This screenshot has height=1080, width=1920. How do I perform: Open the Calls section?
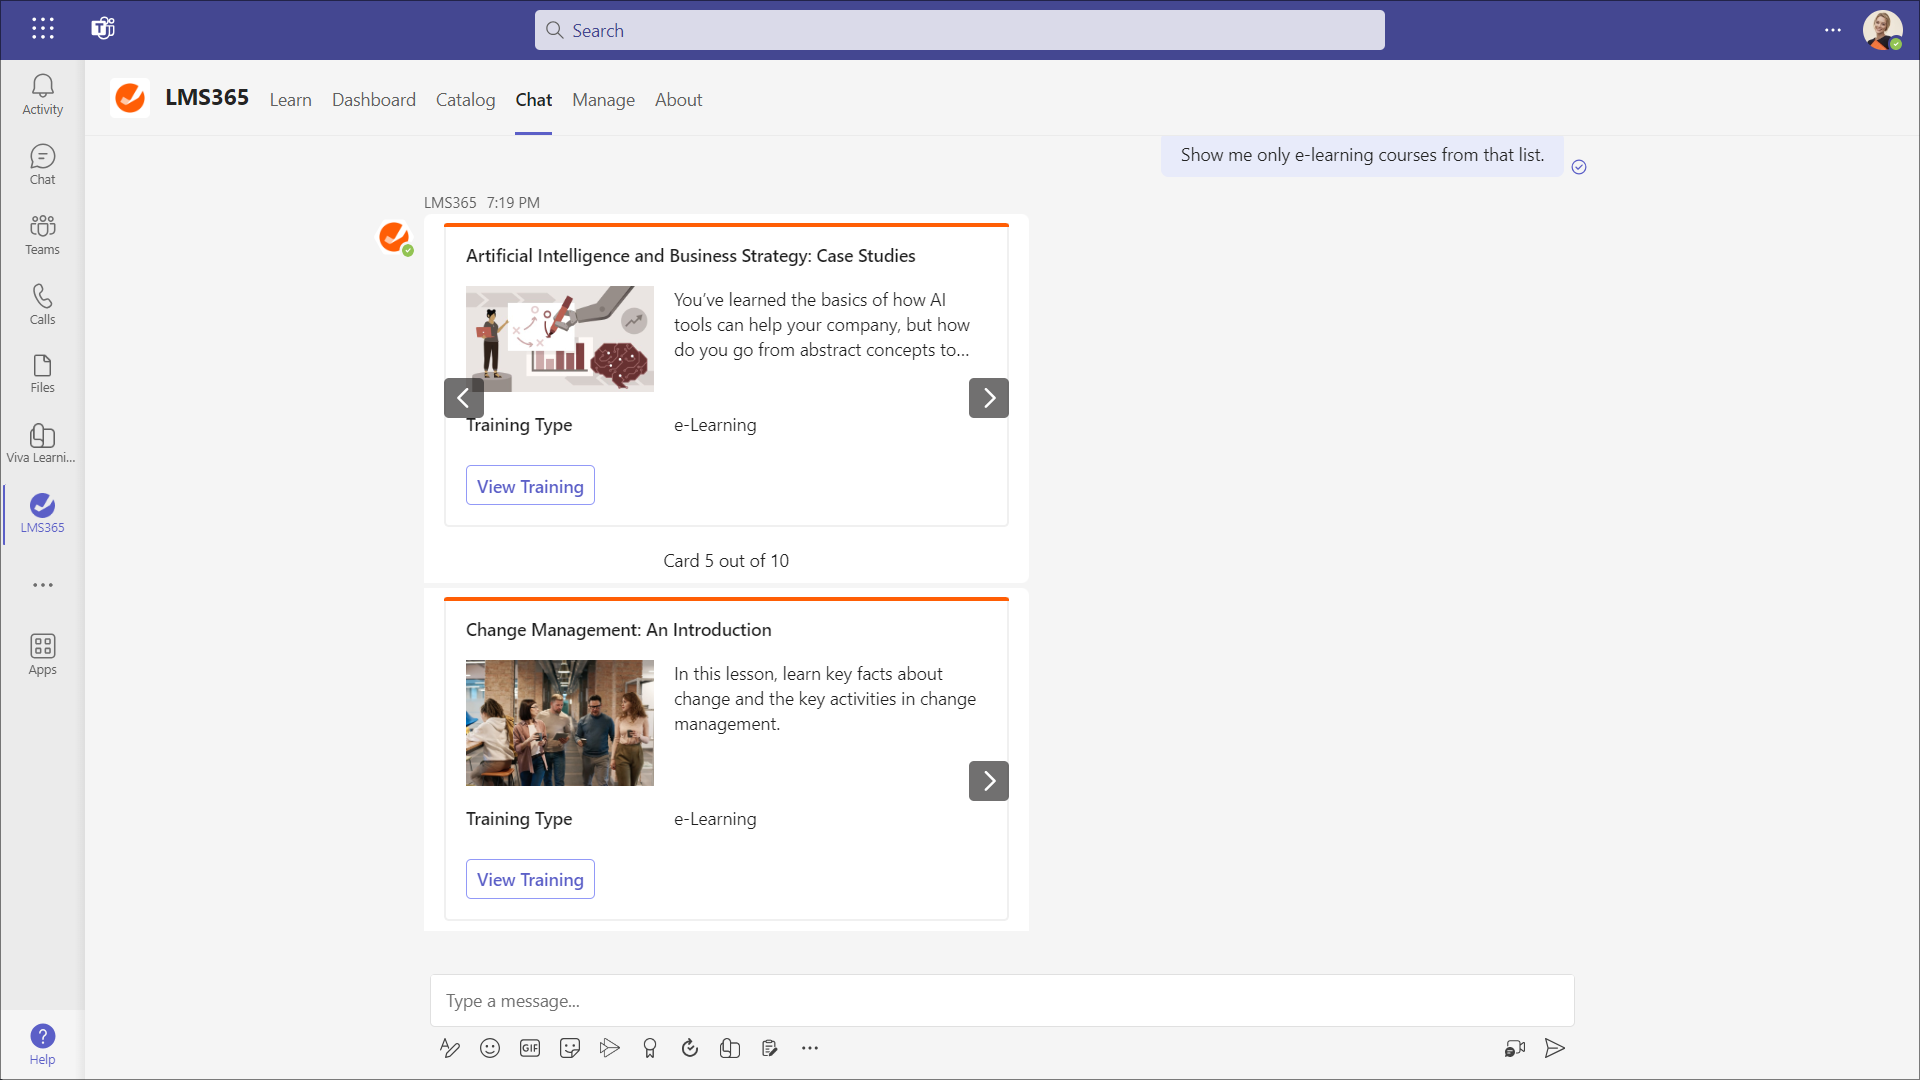pos(42,304)
